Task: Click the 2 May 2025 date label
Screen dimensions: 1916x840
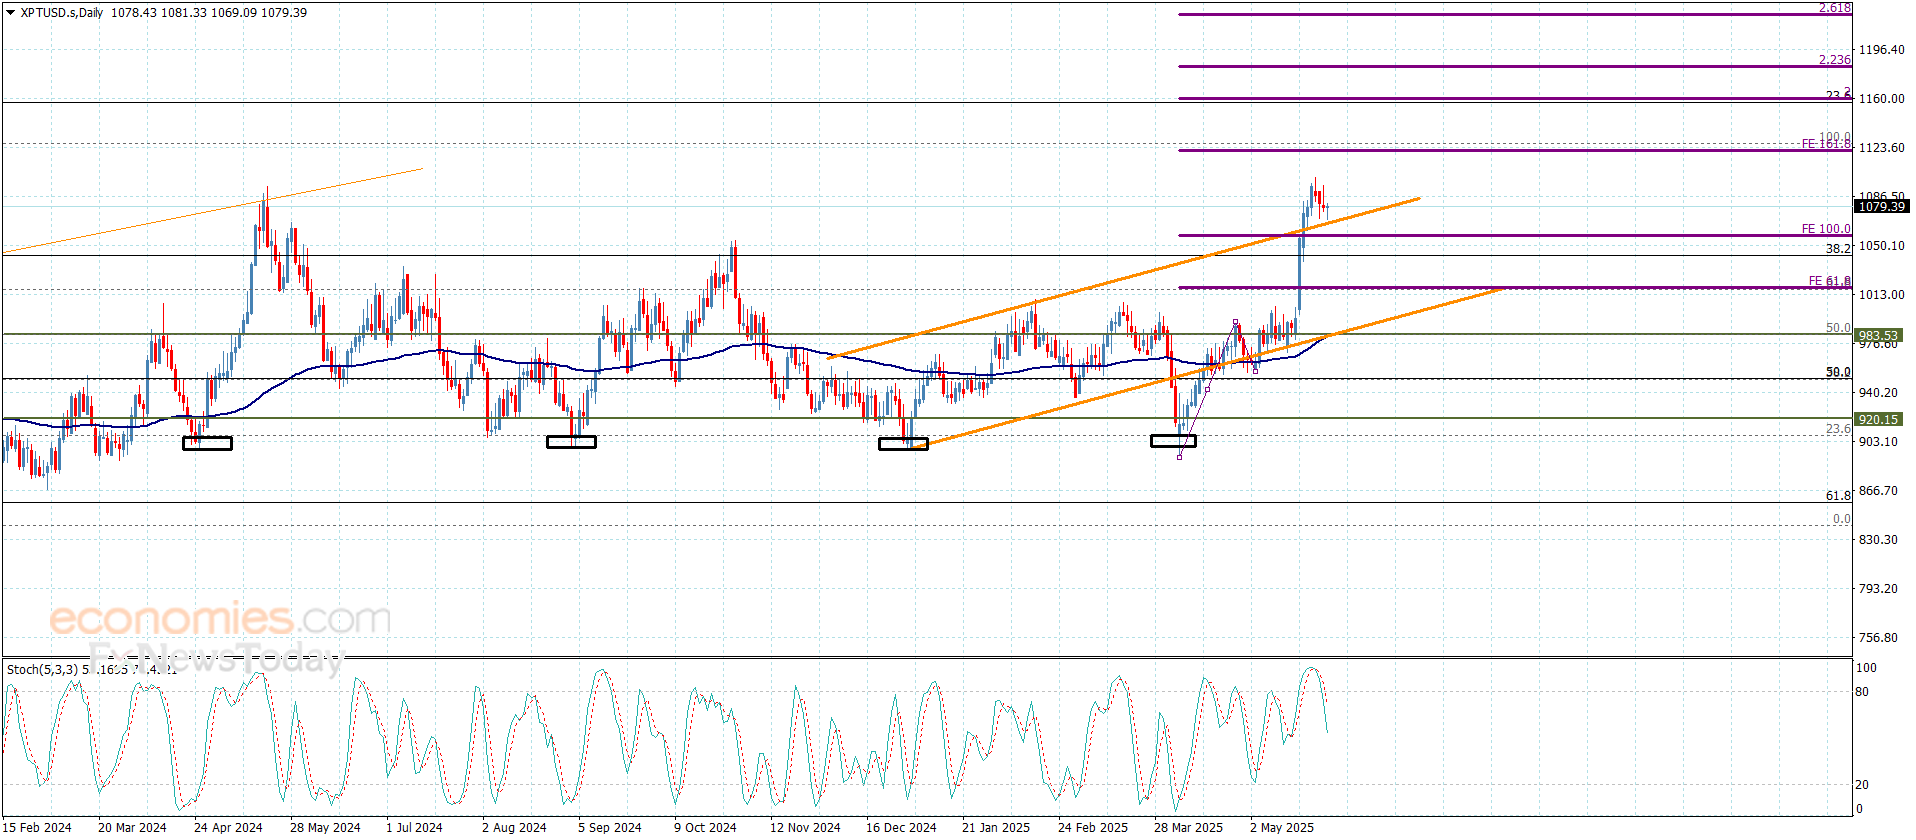Action: point(1282,828)
